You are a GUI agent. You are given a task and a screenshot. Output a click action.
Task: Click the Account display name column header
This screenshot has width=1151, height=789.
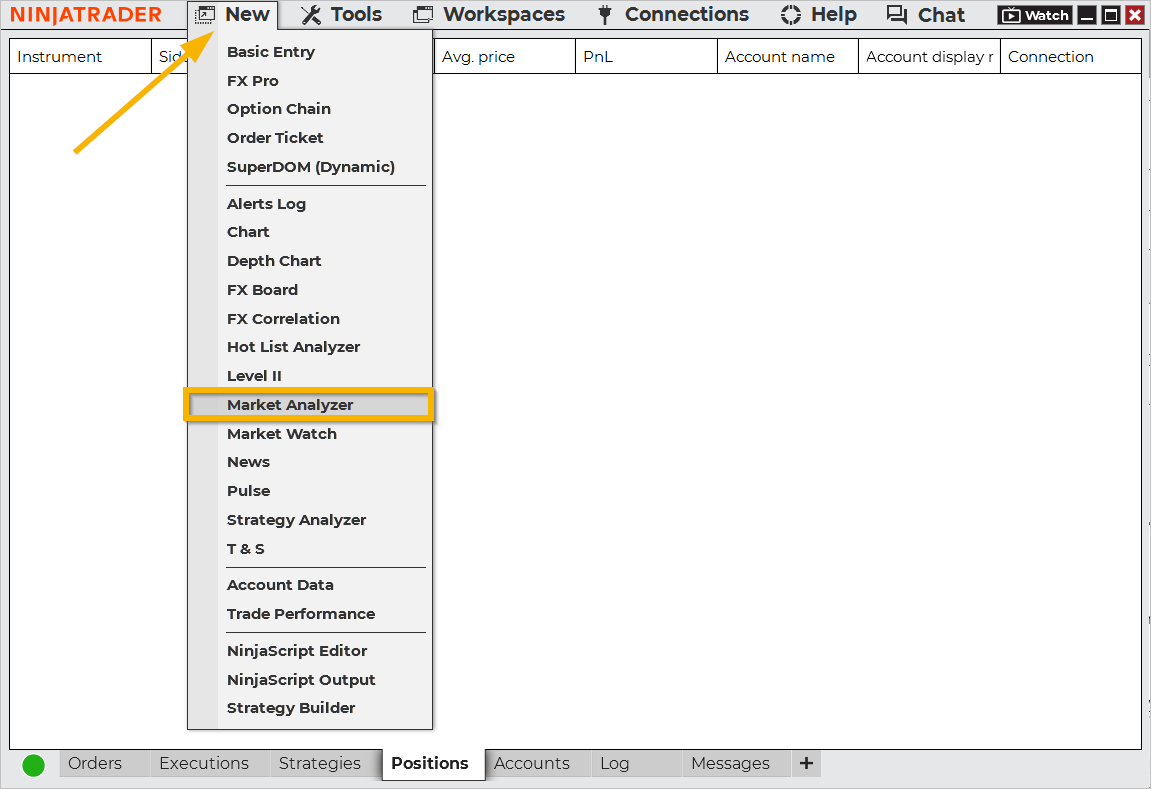point(929,57)
